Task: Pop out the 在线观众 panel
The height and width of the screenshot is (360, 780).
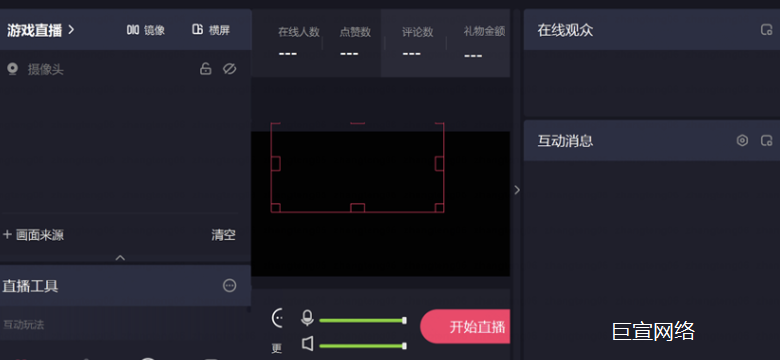Action: (x=767, y=30)
